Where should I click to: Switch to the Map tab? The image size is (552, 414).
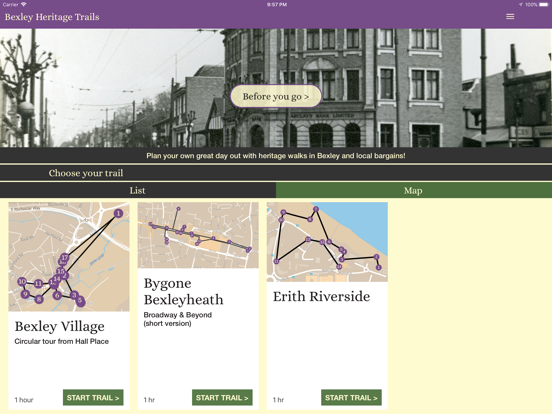[414, 190]
